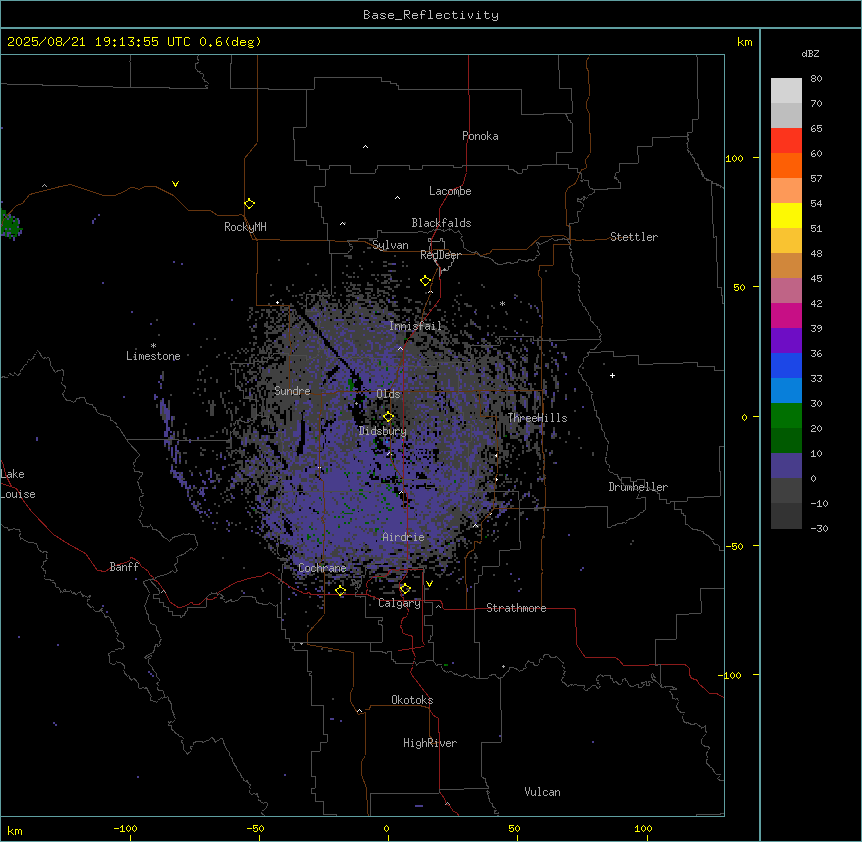Pick the orange 57-60 dBZ legend swatch
This screenshot has height=842, width=862.
(x=786, y=165)
